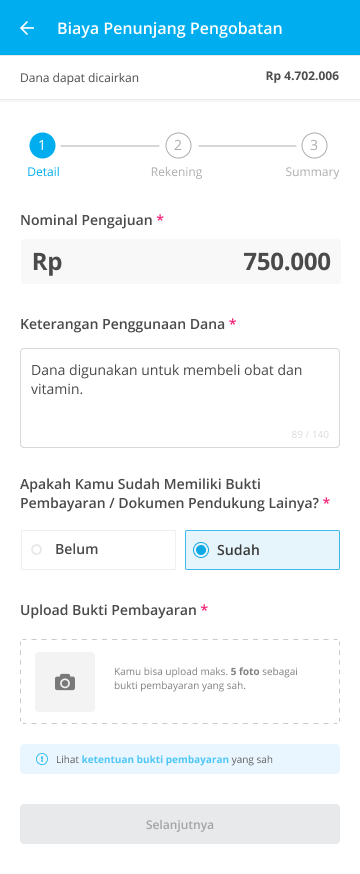Open ketentuan bukti pembayaran link
The image size is (360, 874).
click(155, 759)
